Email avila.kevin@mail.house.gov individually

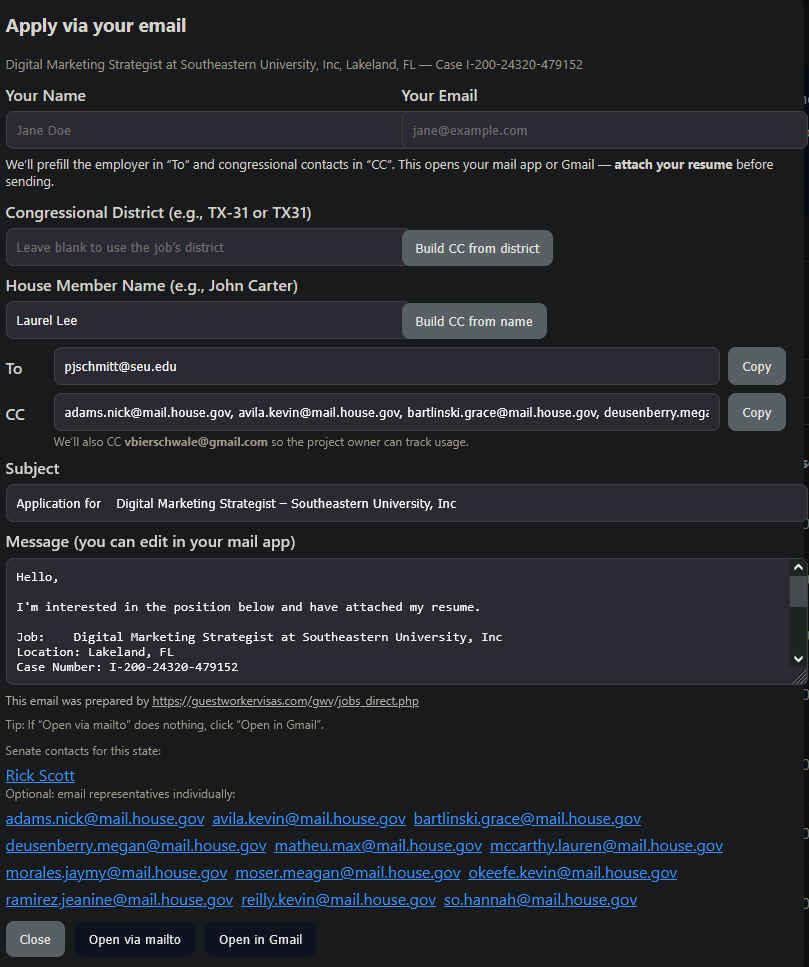309,818
